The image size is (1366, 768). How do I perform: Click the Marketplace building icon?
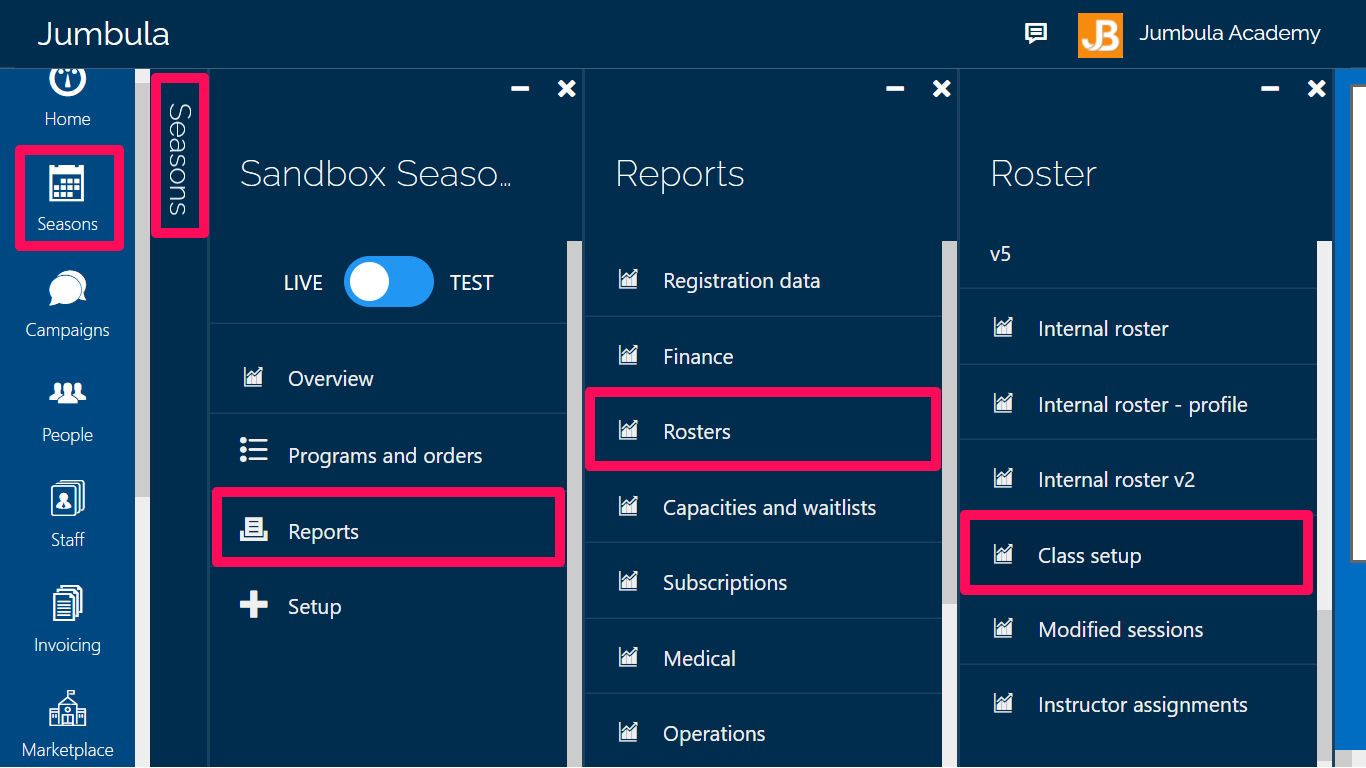(67, 709)
